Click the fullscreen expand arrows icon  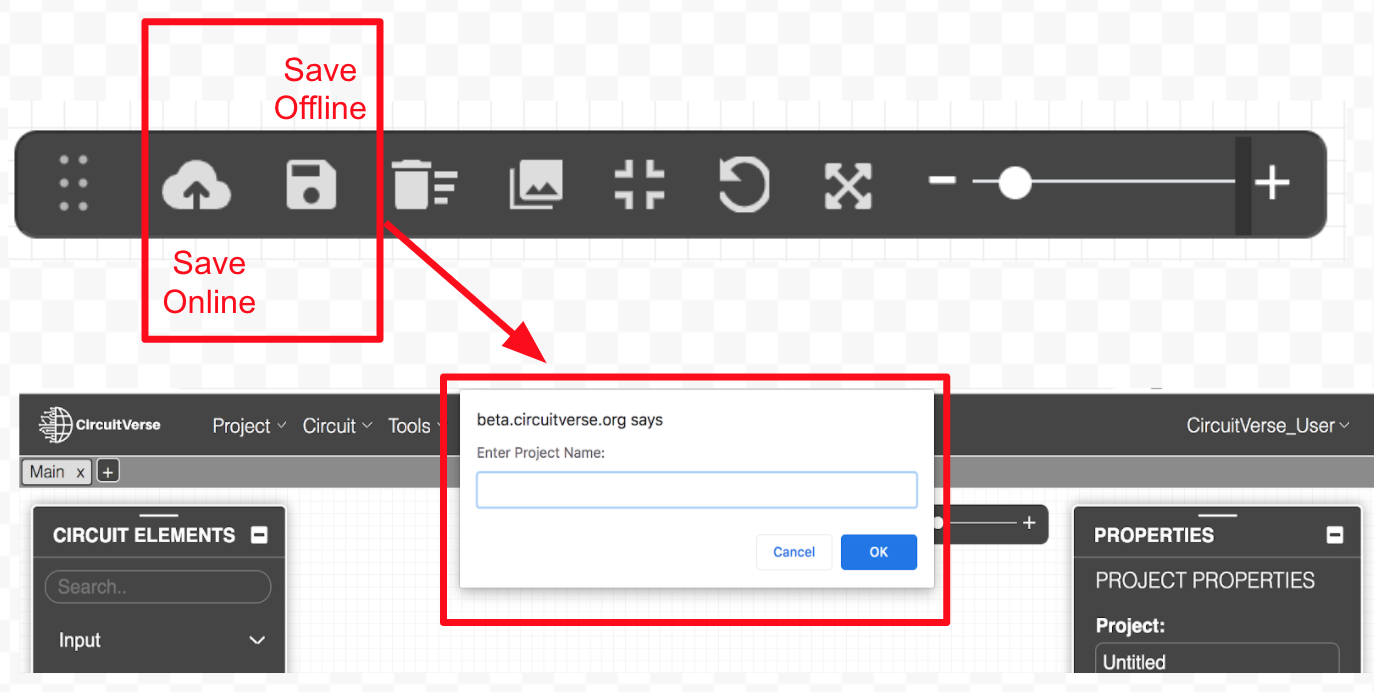848,185
